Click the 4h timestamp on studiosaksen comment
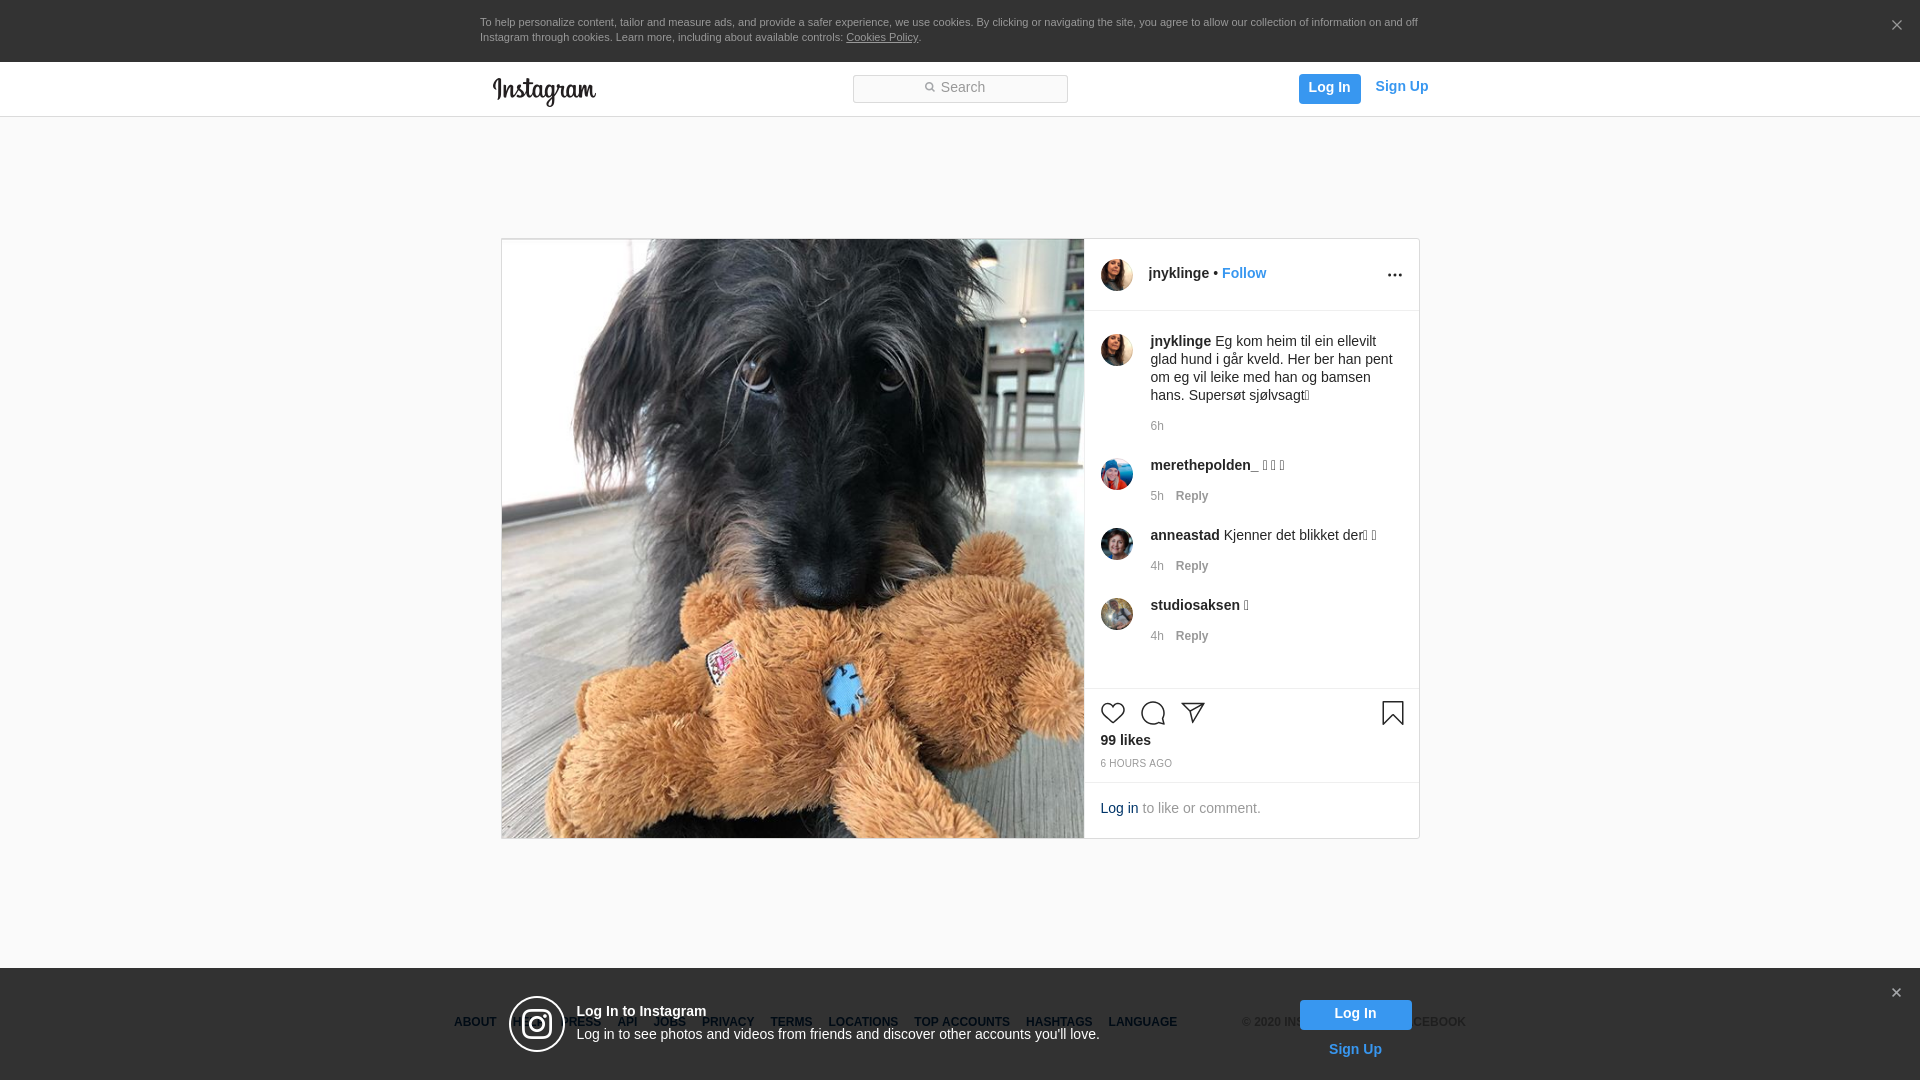Image resolution: width=1920 pixels, height=1080 pixels. pyautogui.click(x=1156, y=636)
